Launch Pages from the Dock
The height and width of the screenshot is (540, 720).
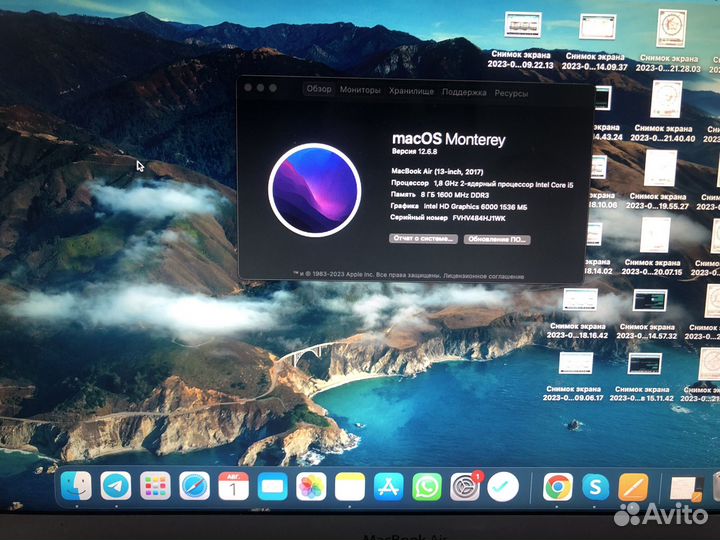point(633,488)
